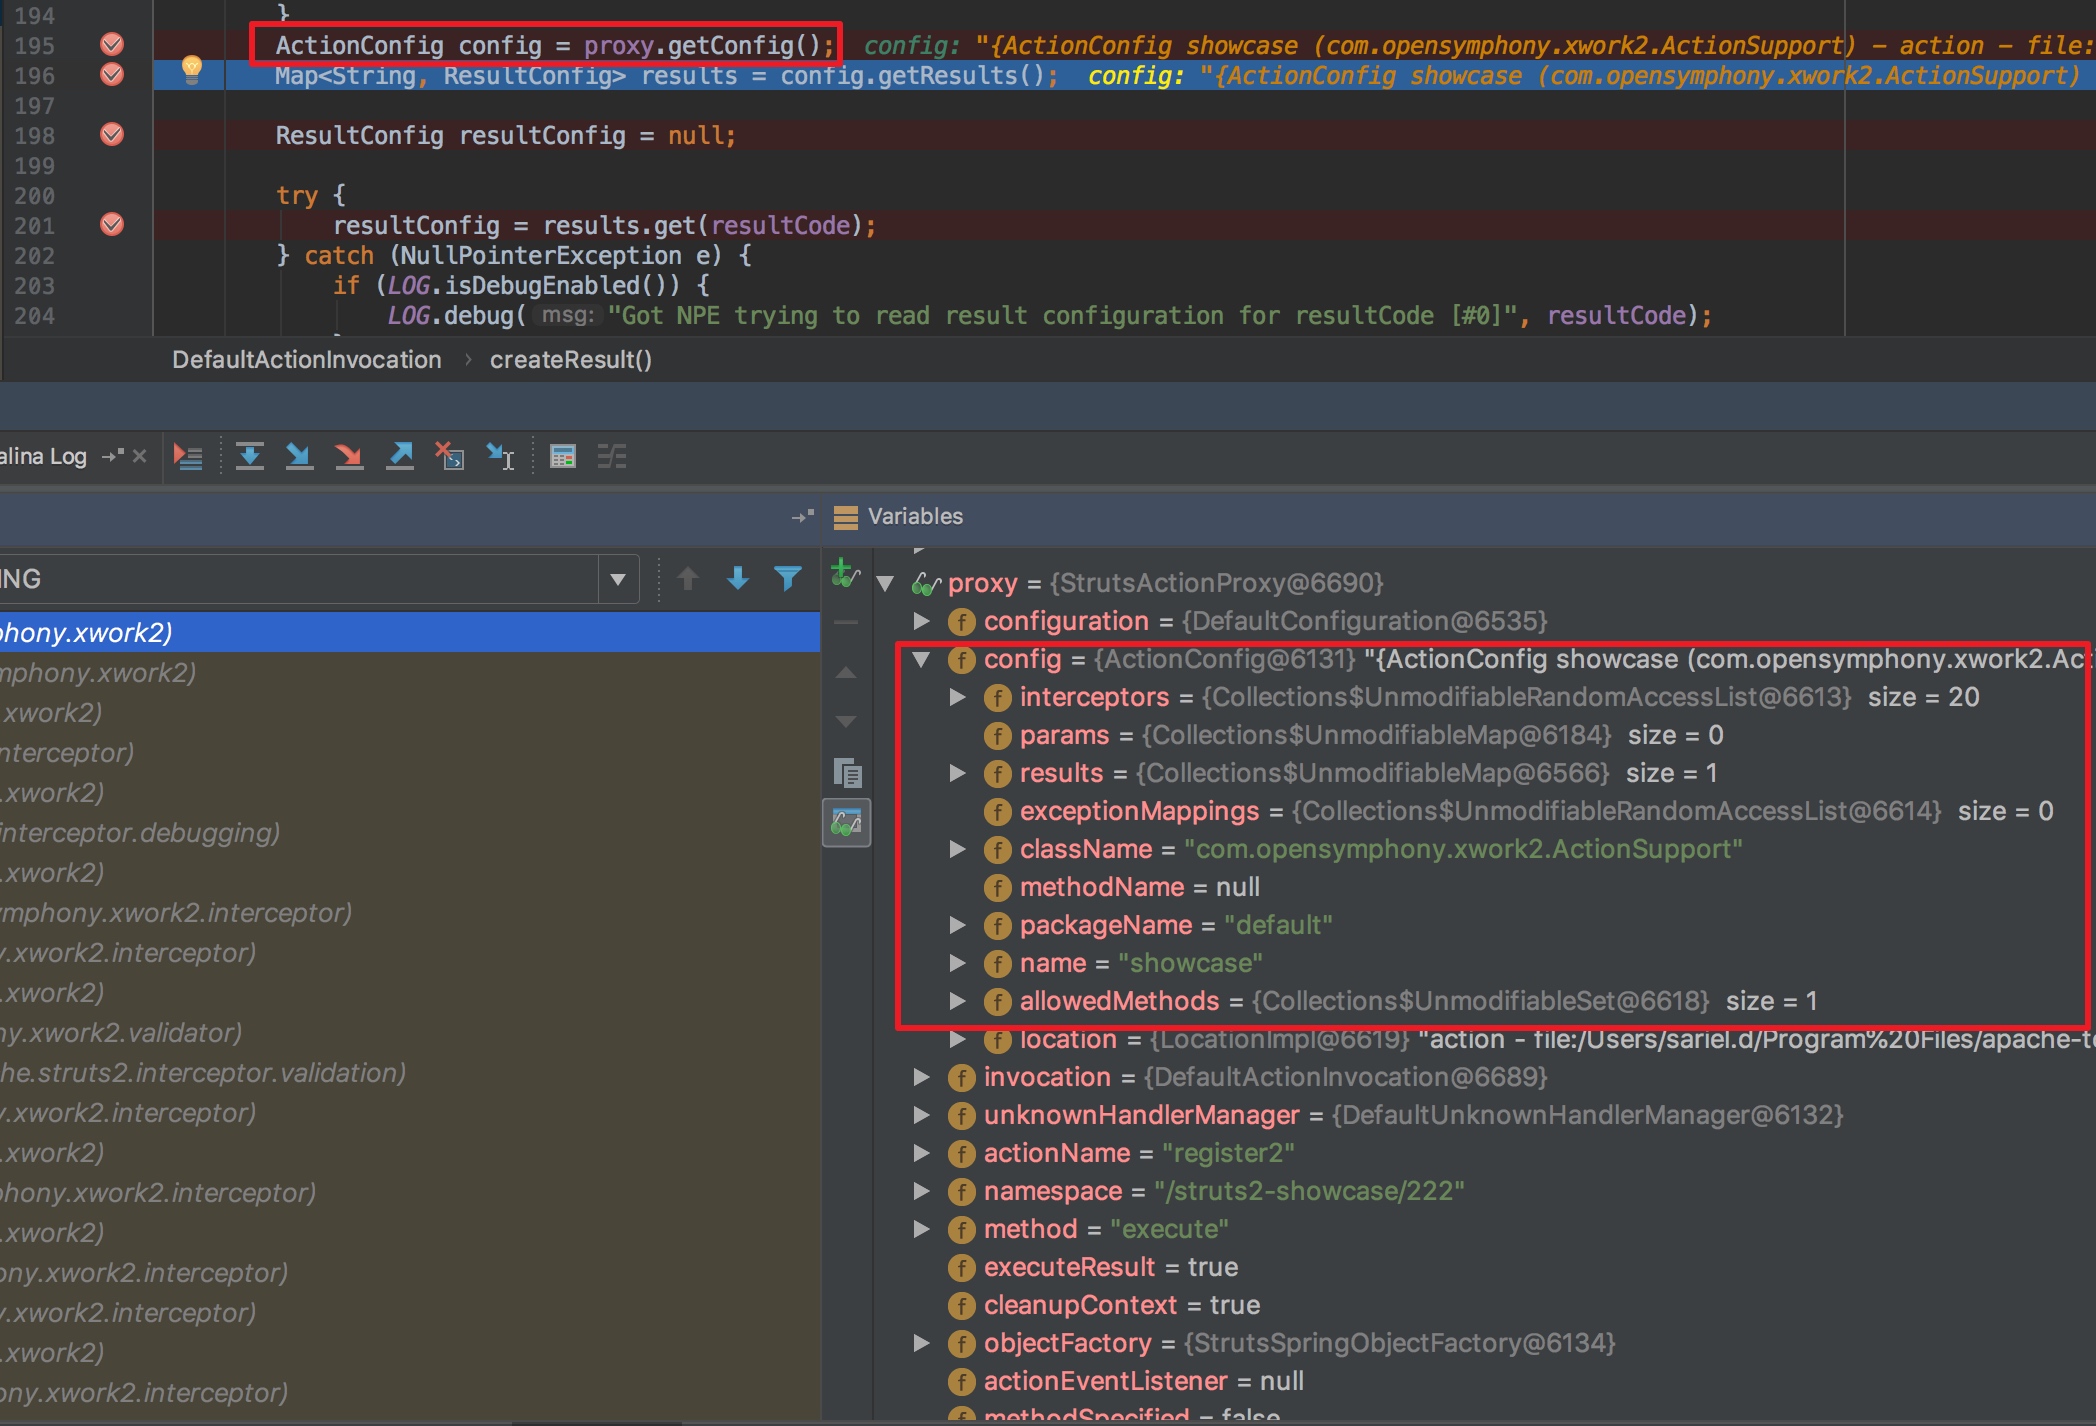Click Force Step Into icon

tap(349, 457)
